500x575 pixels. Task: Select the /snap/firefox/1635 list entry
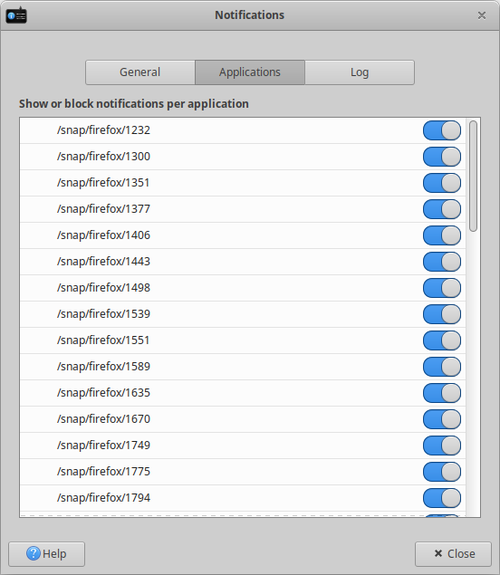243,393
